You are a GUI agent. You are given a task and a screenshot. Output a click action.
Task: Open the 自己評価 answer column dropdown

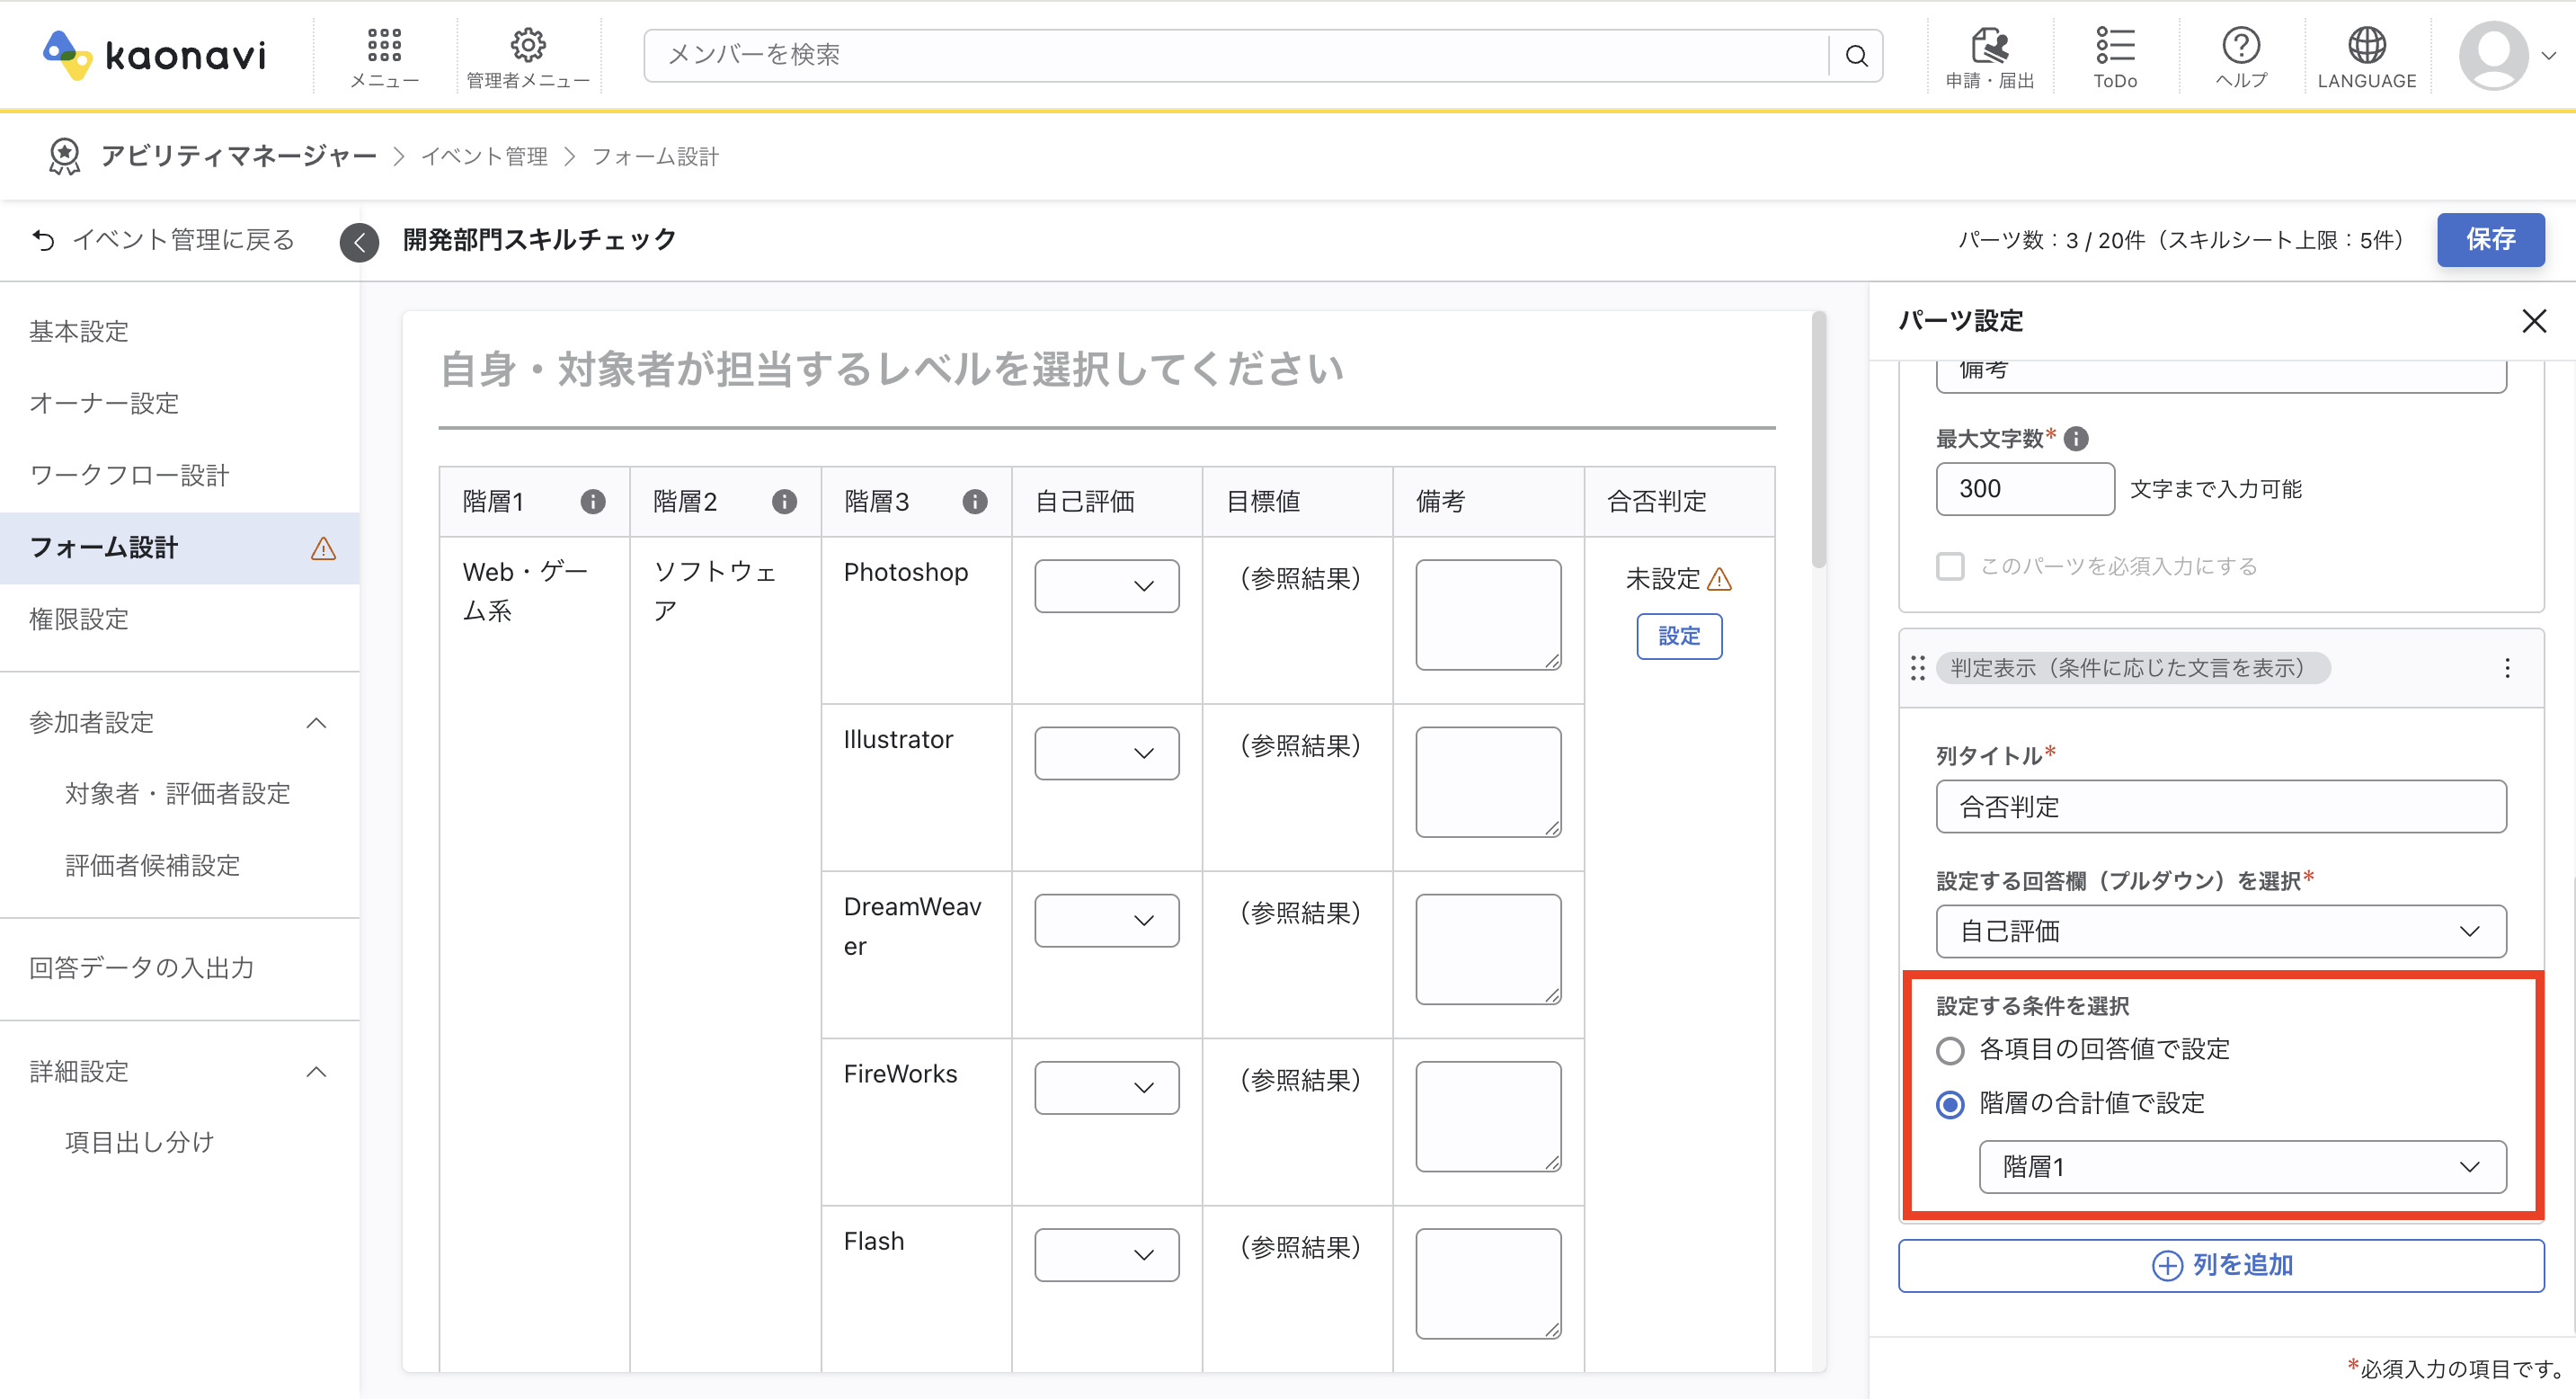pos(2221,931)
